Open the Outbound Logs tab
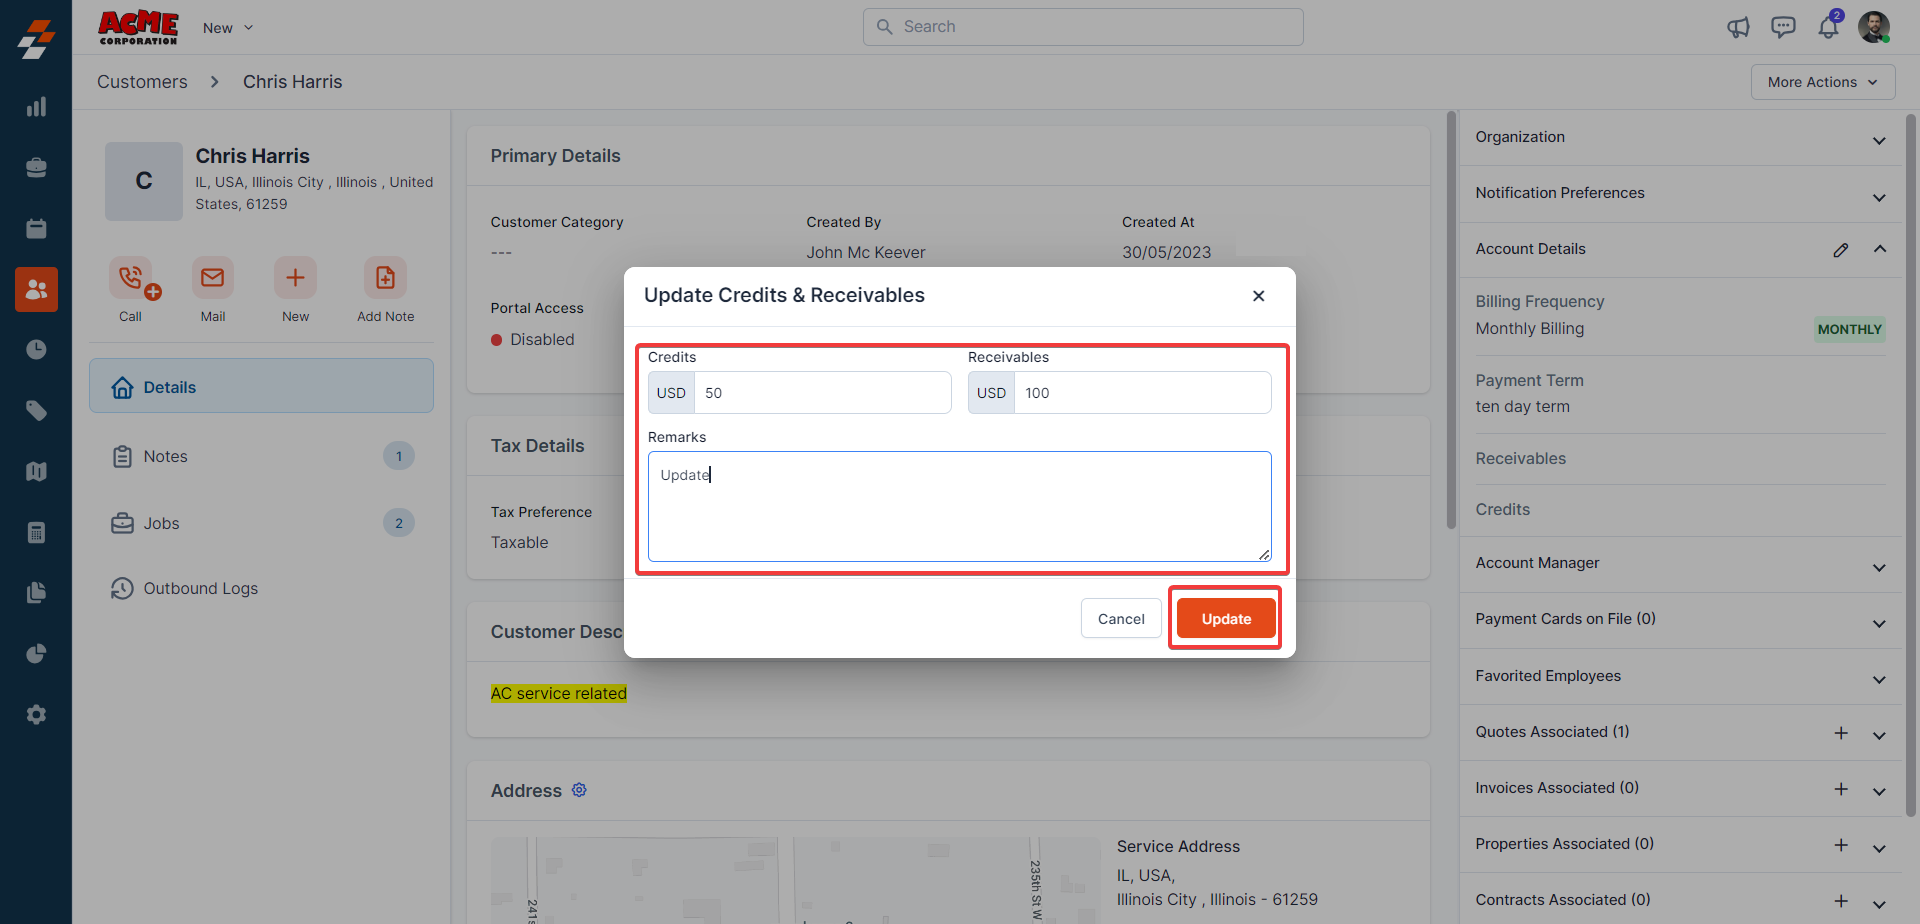Viewport: 1920px width, 924px height. point(200,589)
